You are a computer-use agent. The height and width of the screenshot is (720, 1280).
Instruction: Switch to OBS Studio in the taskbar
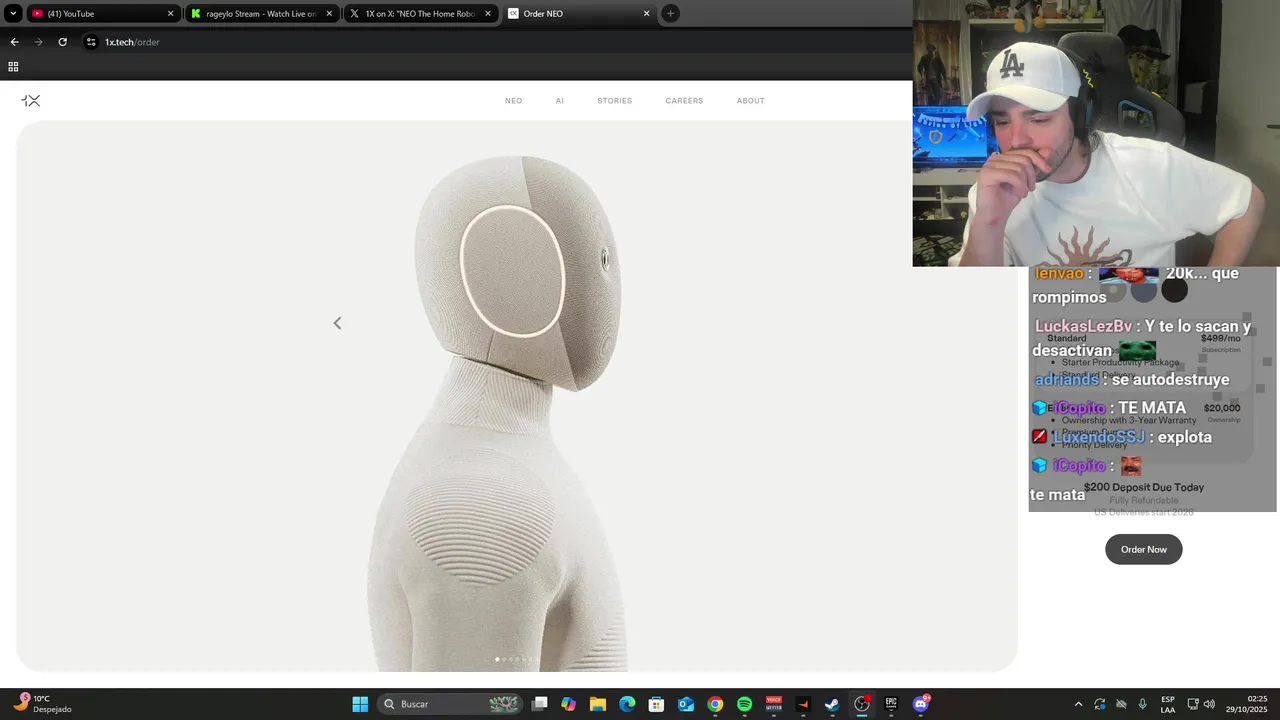click(x=862, y=704)
